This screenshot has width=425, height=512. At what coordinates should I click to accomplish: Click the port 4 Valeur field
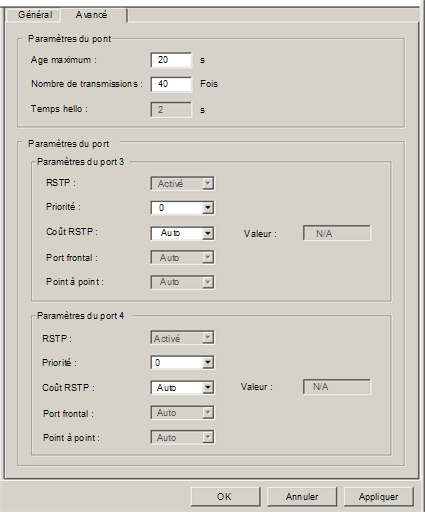[x=337, y=387]
